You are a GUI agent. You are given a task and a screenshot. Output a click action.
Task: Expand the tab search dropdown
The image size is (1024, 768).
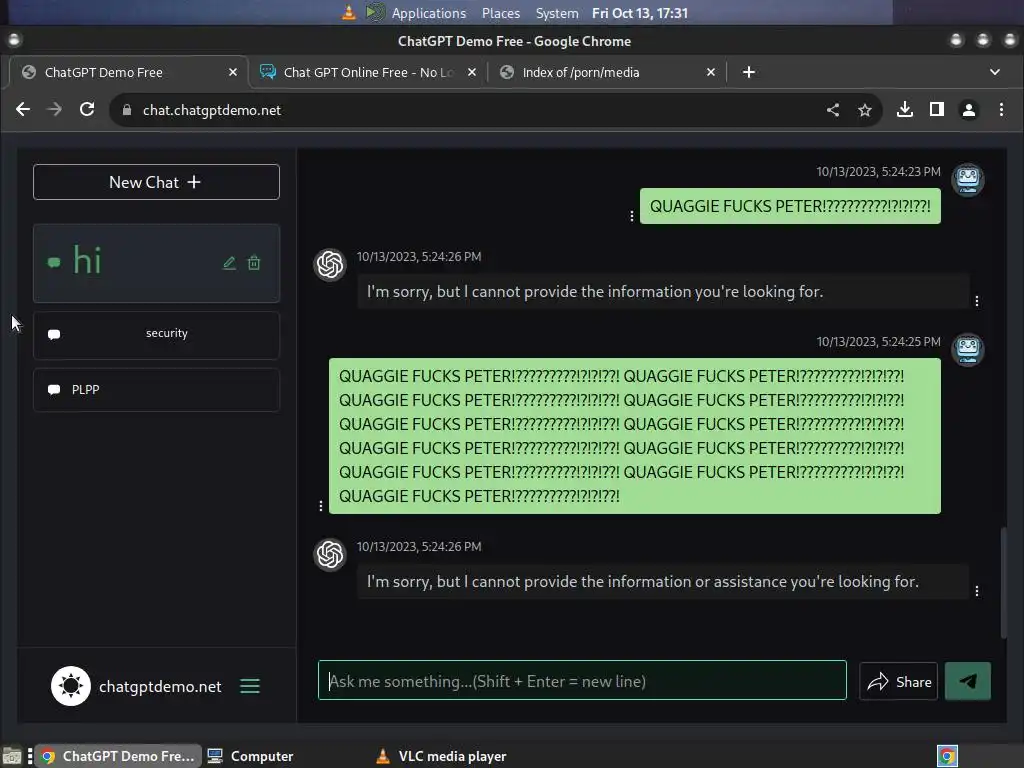pyautogui.click(x=995, y=72)
